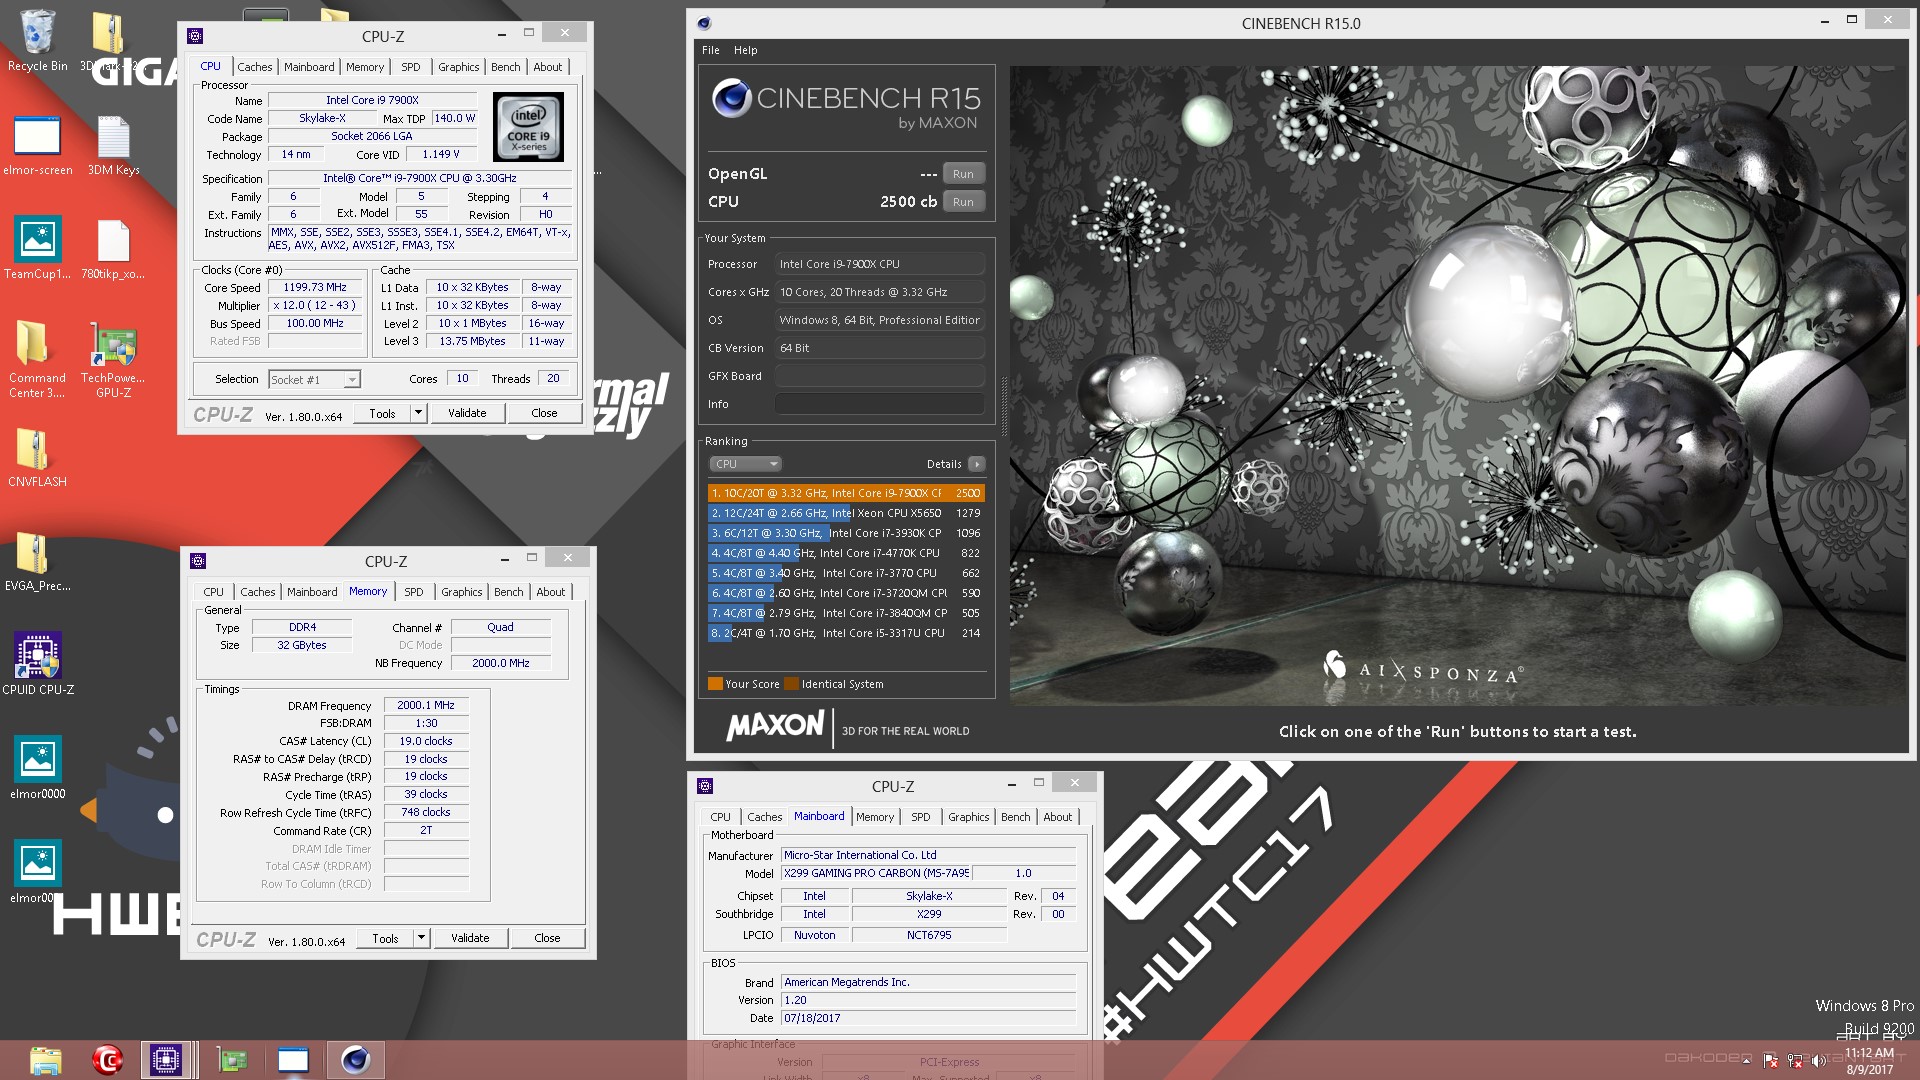Click the BIOS date 07/18/2017 value
This screenshot has width=1920, height=1080.
[x=928, y=1018]
